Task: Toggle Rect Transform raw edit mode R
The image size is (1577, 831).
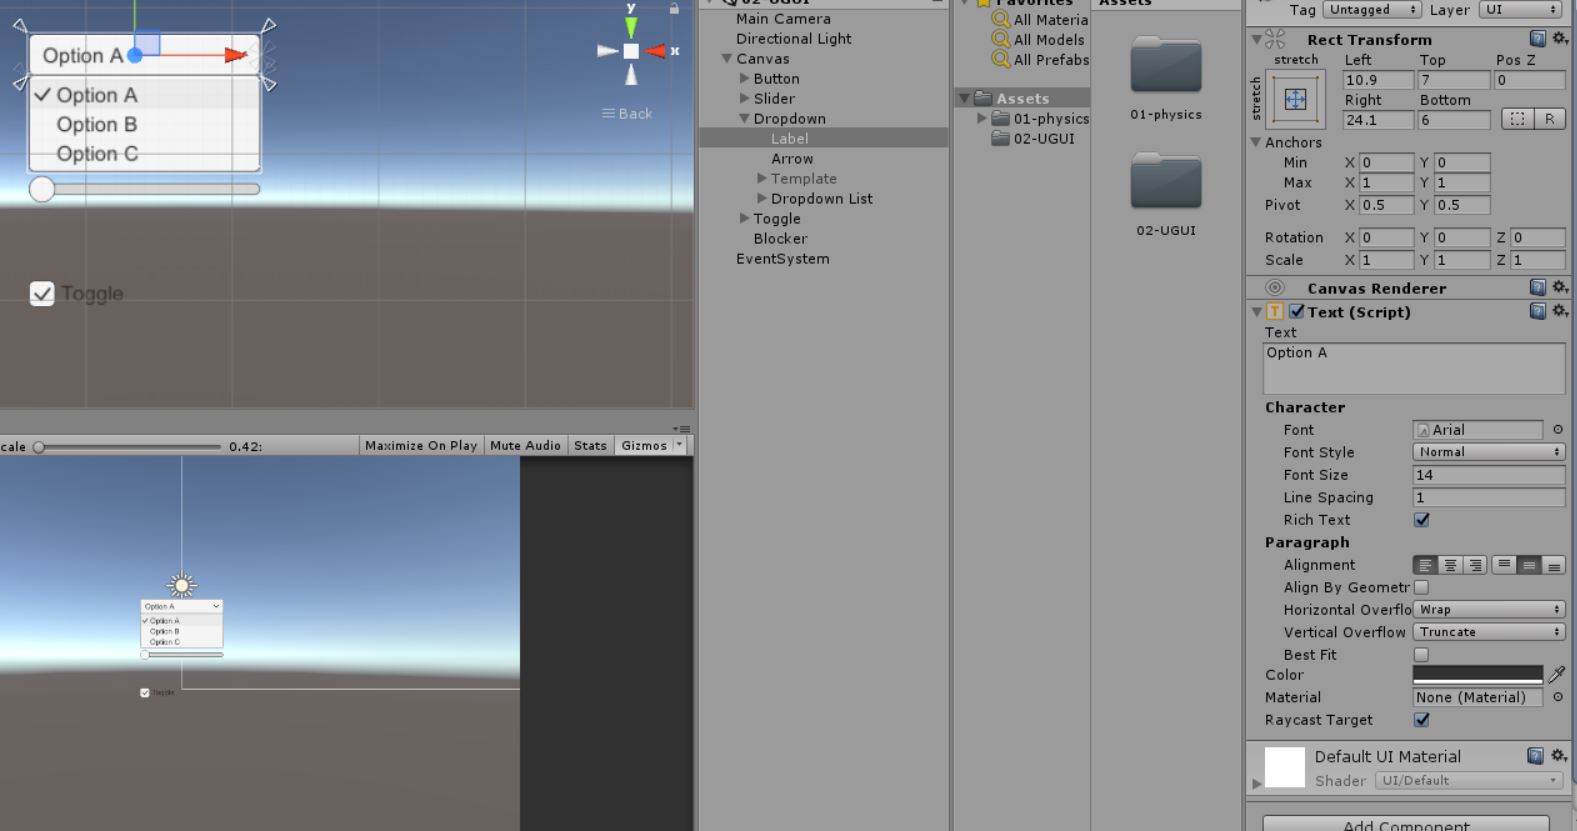Action: pyautogui.click(x=1549, y=119)
